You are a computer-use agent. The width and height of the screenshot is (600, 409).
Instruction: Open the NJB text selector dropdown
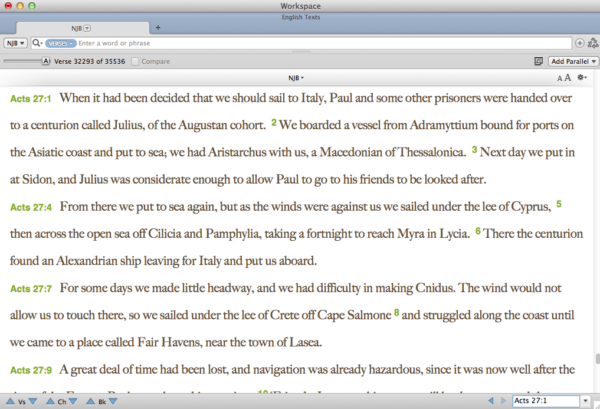[x=16, y=43]
